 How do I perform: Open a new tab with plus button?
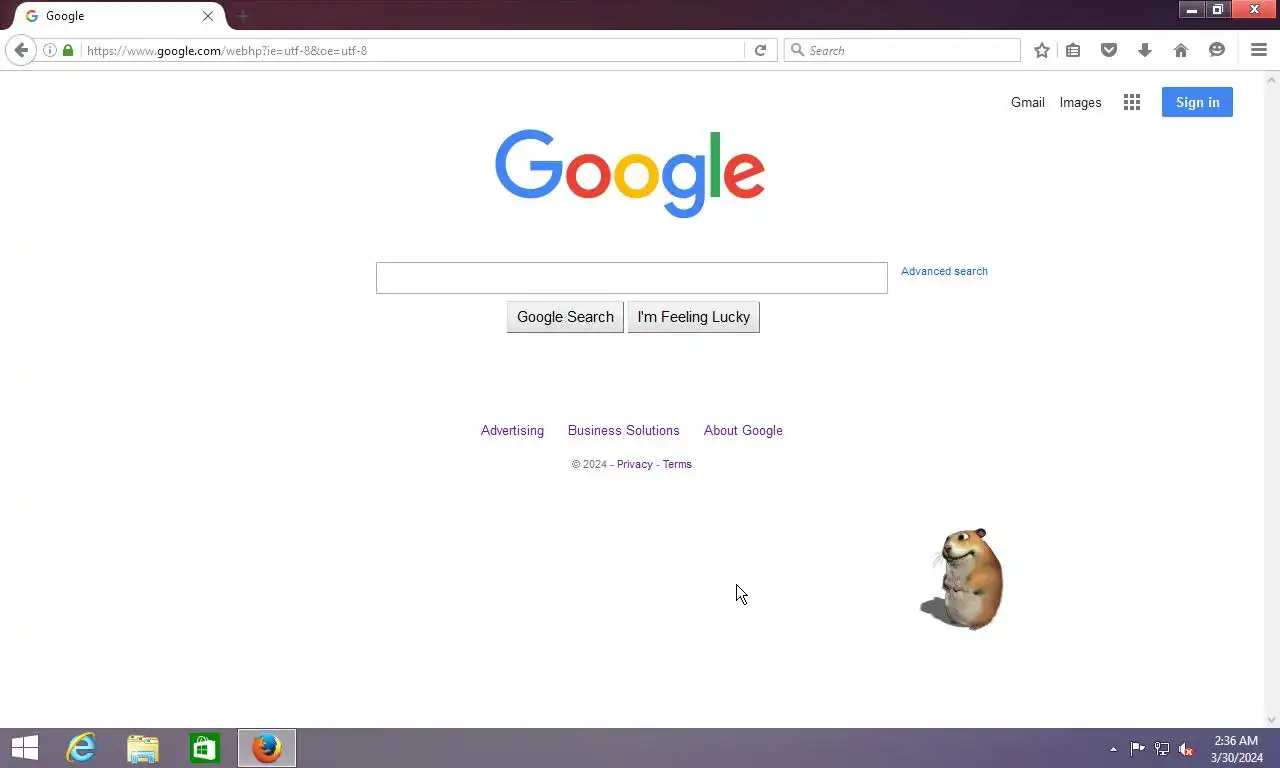coord(243,16)
